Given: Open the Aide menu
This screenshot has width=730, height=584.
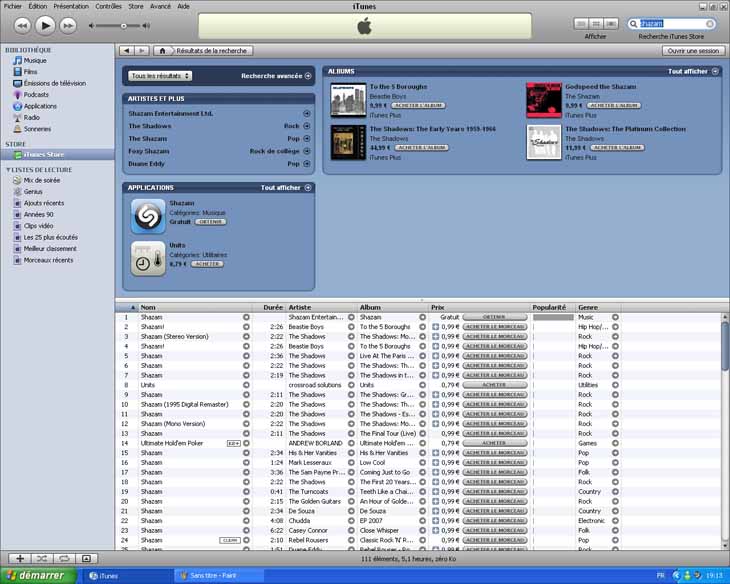Looking at the screenshot, I should coord(183,6).
